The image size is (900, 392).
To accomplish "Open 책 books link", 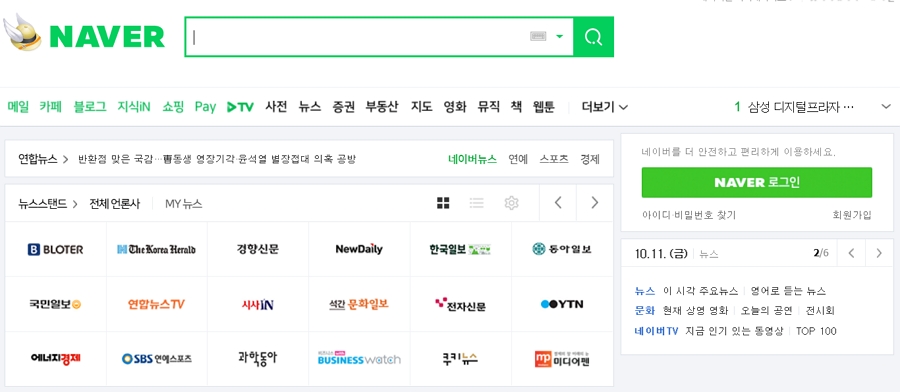I will point(517,107).
